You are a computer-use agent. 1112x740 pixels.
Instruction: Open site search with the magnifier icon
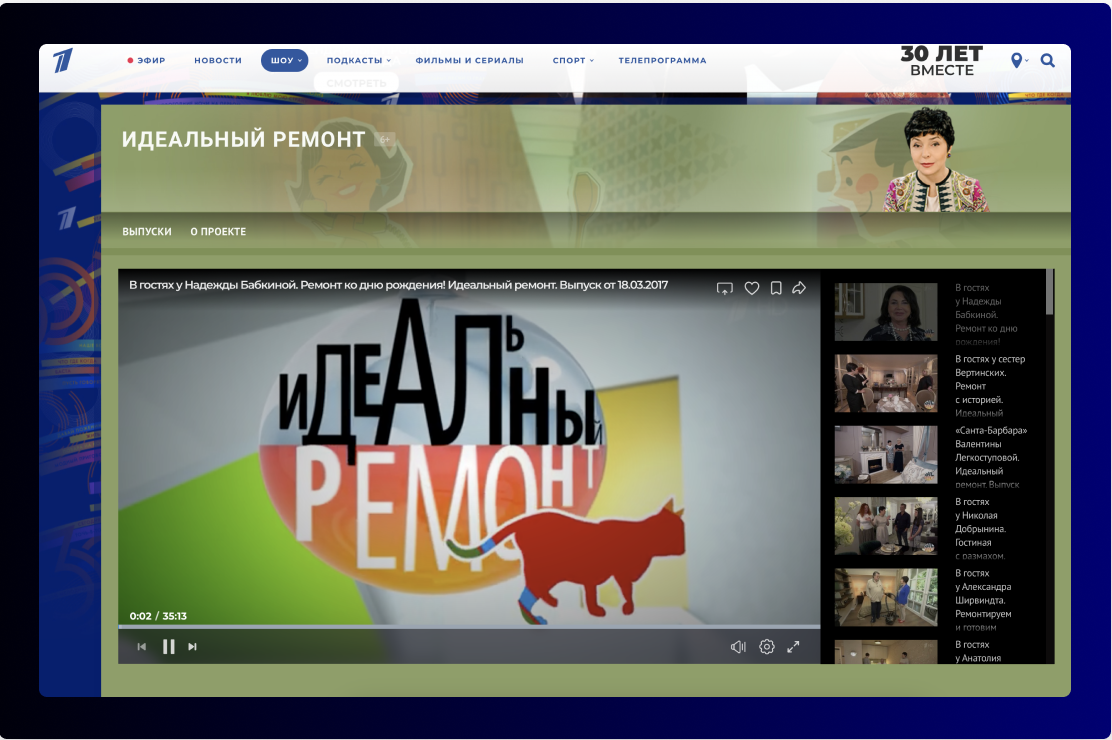click(1047, 60)
